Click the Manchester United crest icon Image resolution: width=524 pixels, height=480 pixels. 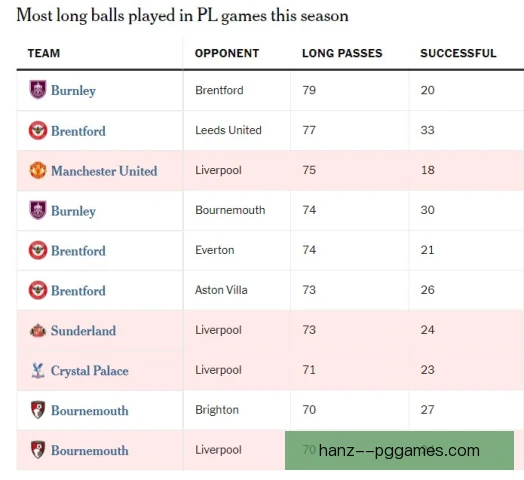(x=38, y=170)
